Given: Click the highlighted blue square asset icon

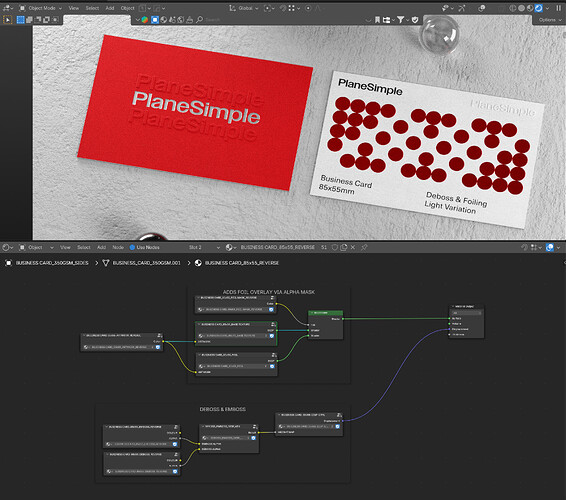Looking at the screenshot, I should pyautogui.click(x=154, y=20).
